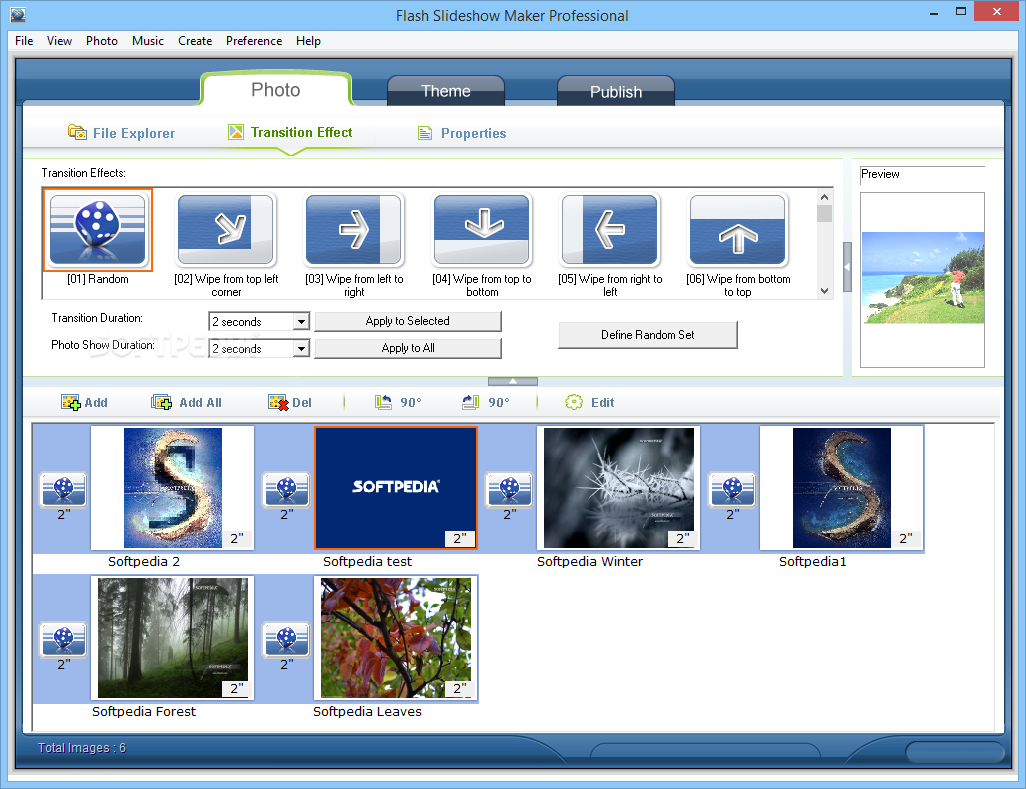This screenshot has height=789, width=1026.
Task: Select the Softpedia Winter thumbnail
Action: (618, 488)
